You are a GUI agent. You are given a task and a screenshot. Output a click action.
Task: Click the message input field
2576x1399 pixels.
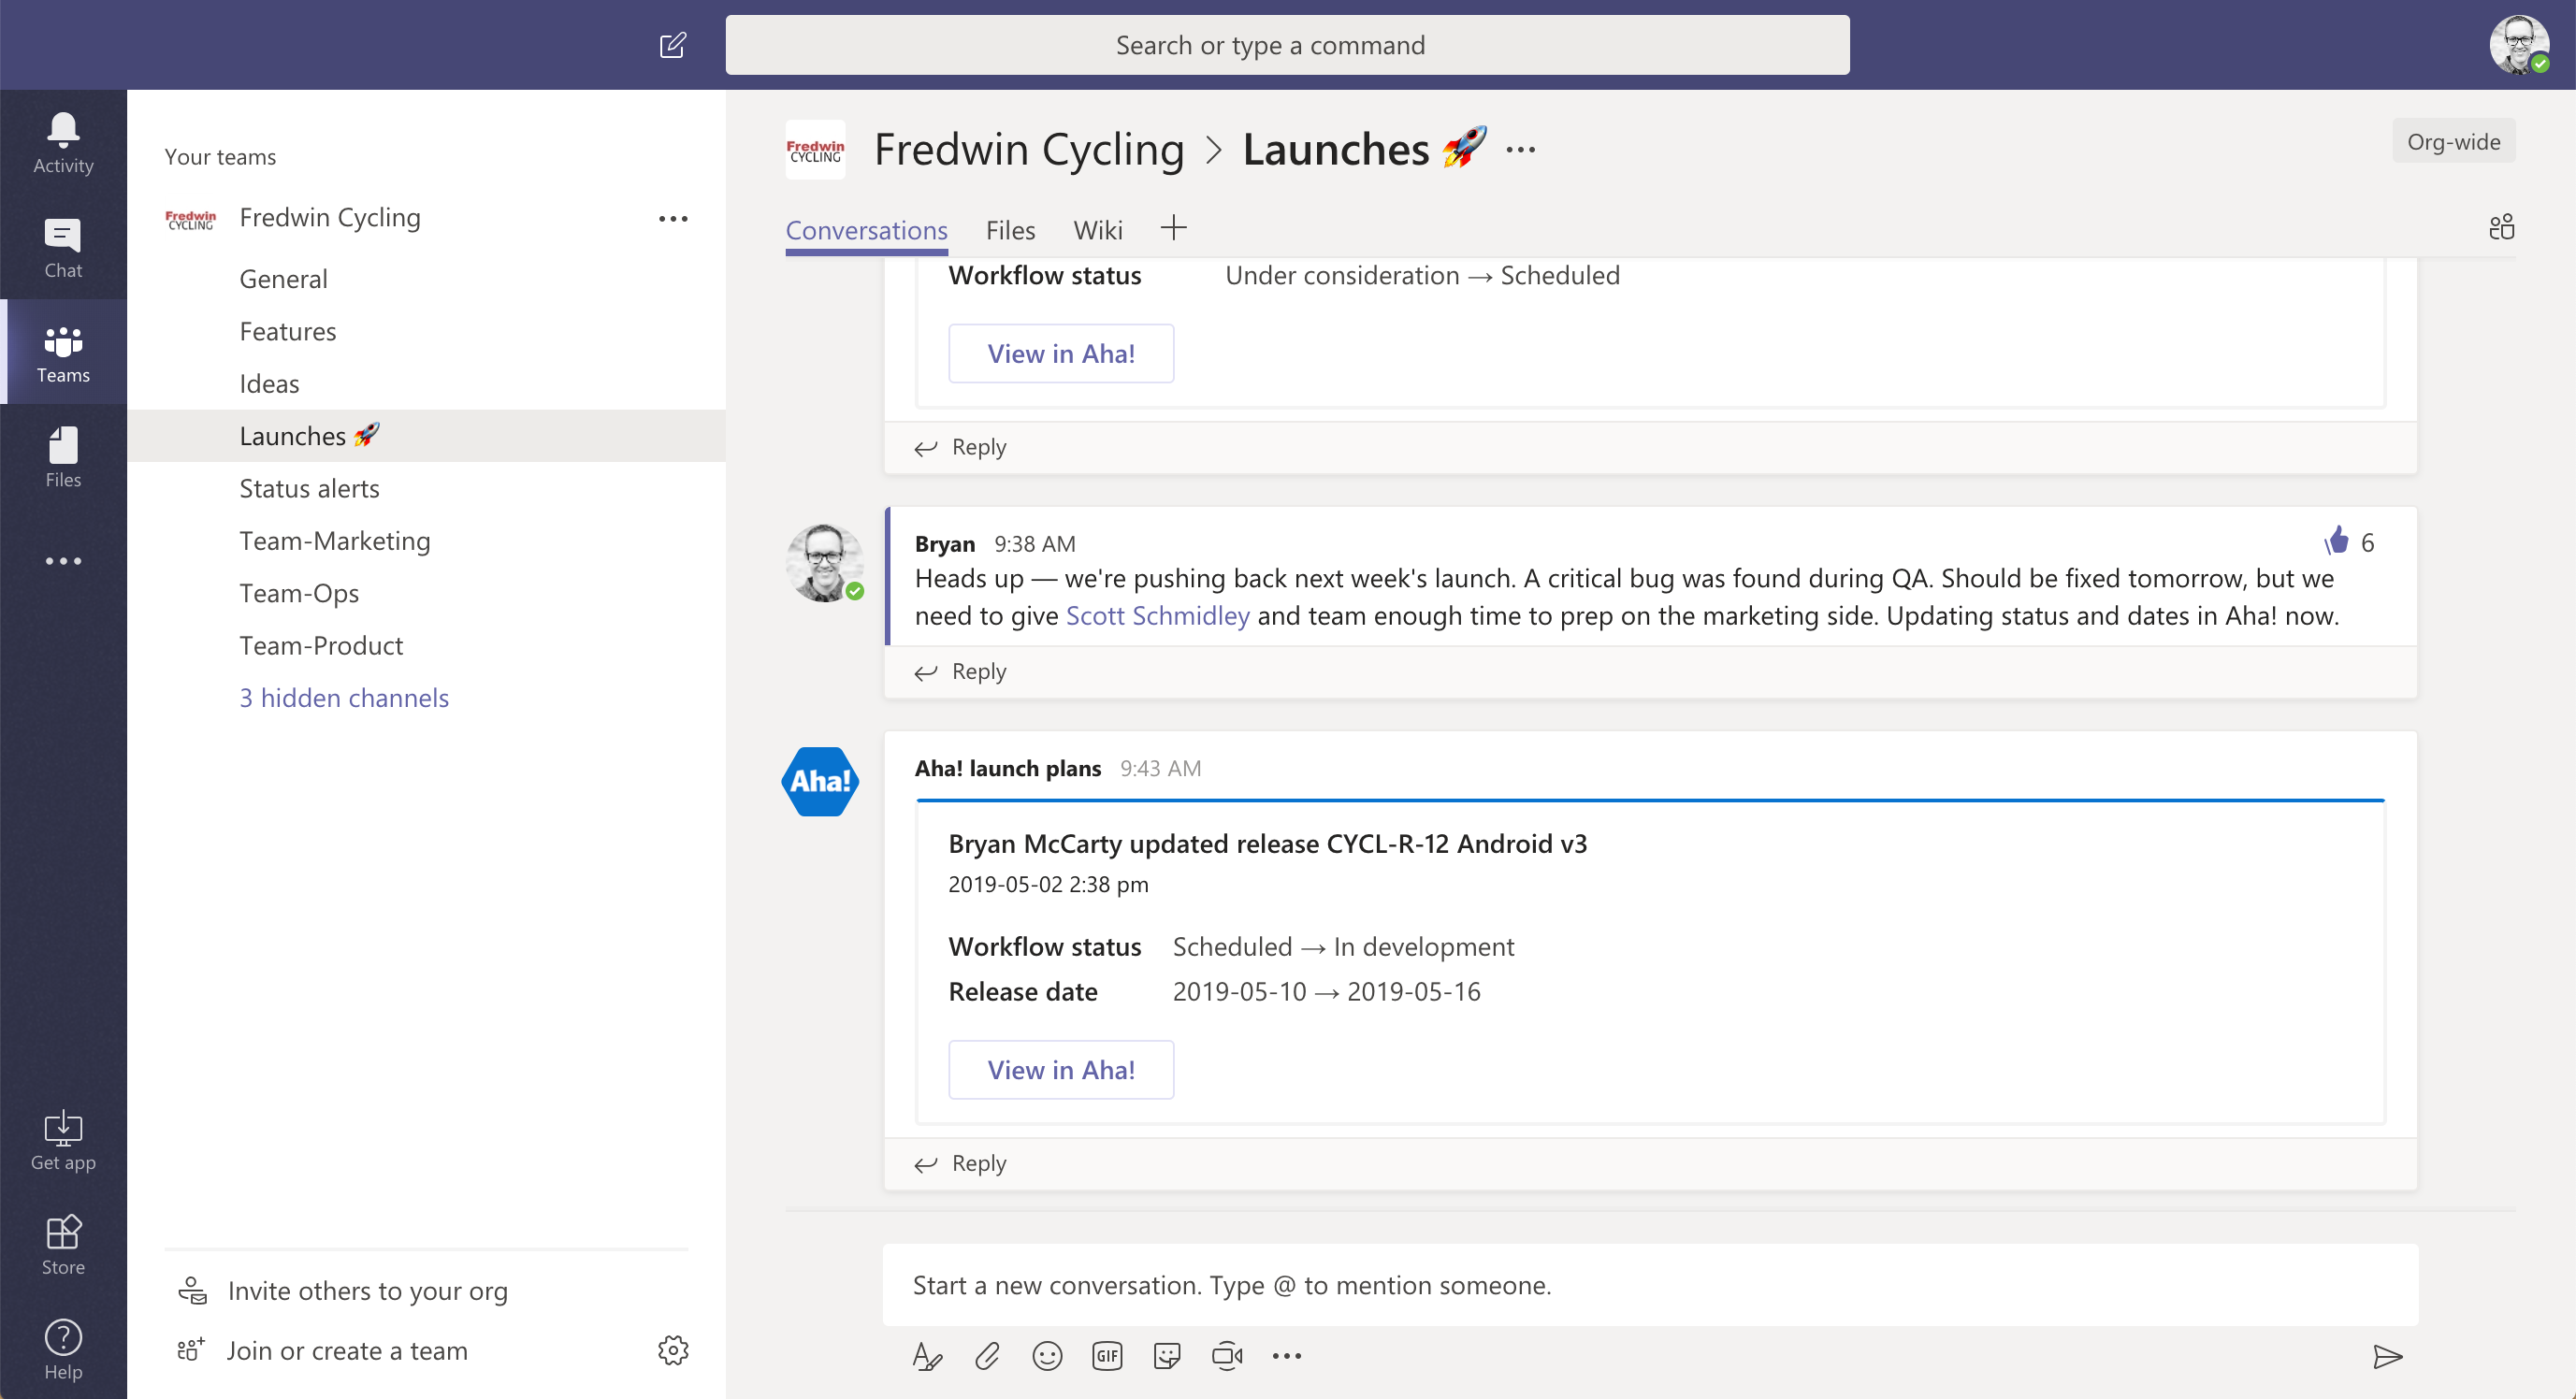[1647, 1285]
